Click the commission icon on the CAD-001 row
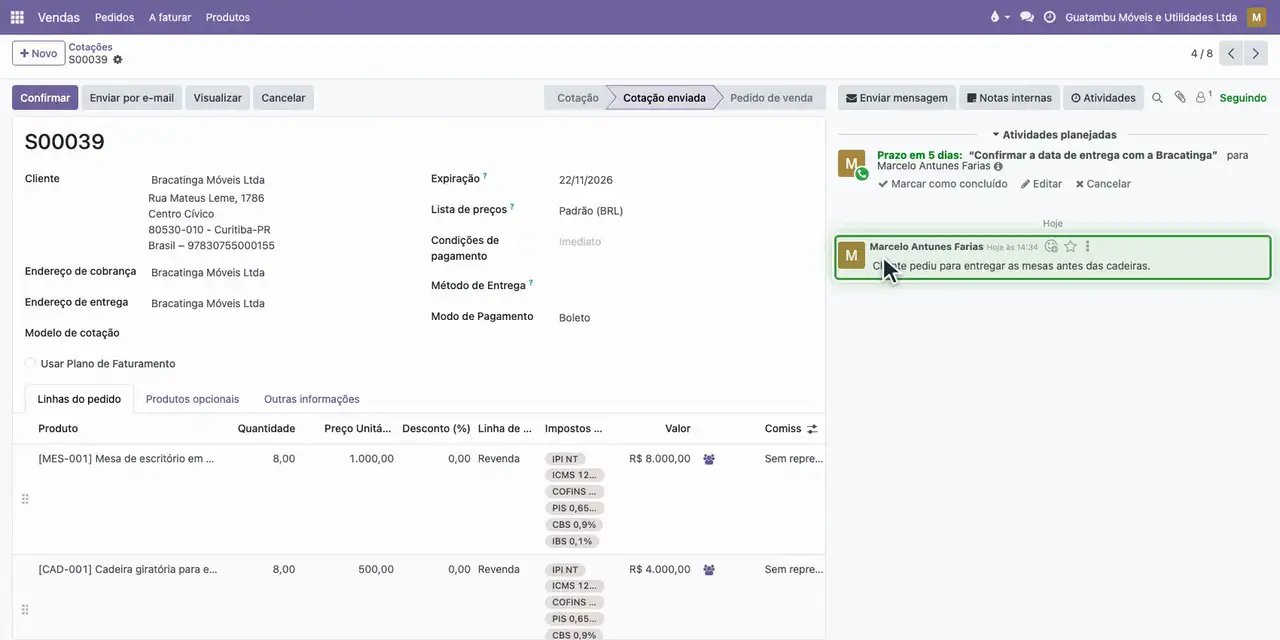 pyautogui.click(x=709, y=570)
